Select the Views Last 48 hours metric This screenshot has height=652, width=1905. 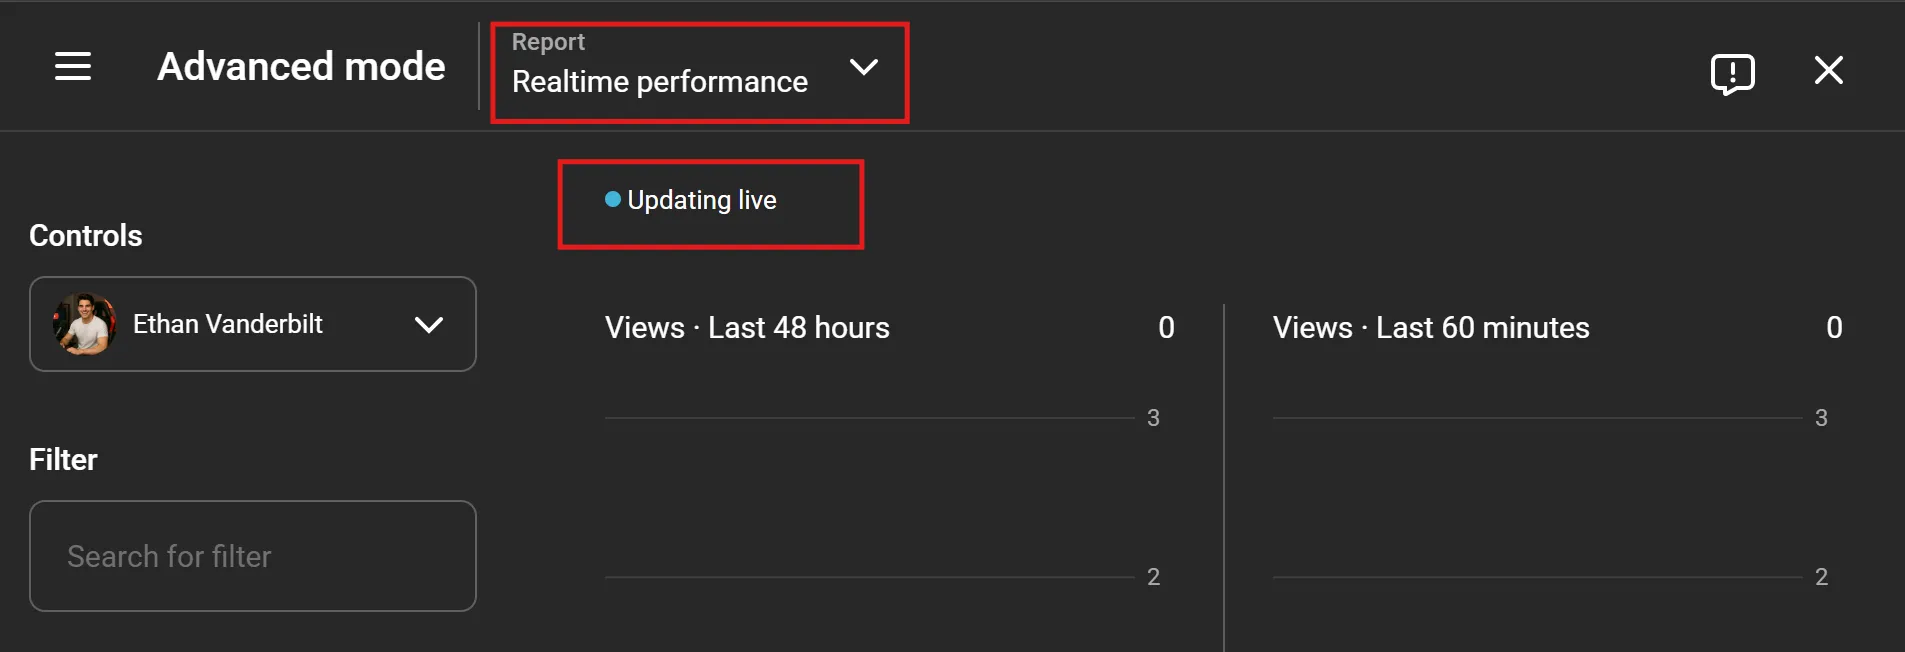(x=747, y=327)
